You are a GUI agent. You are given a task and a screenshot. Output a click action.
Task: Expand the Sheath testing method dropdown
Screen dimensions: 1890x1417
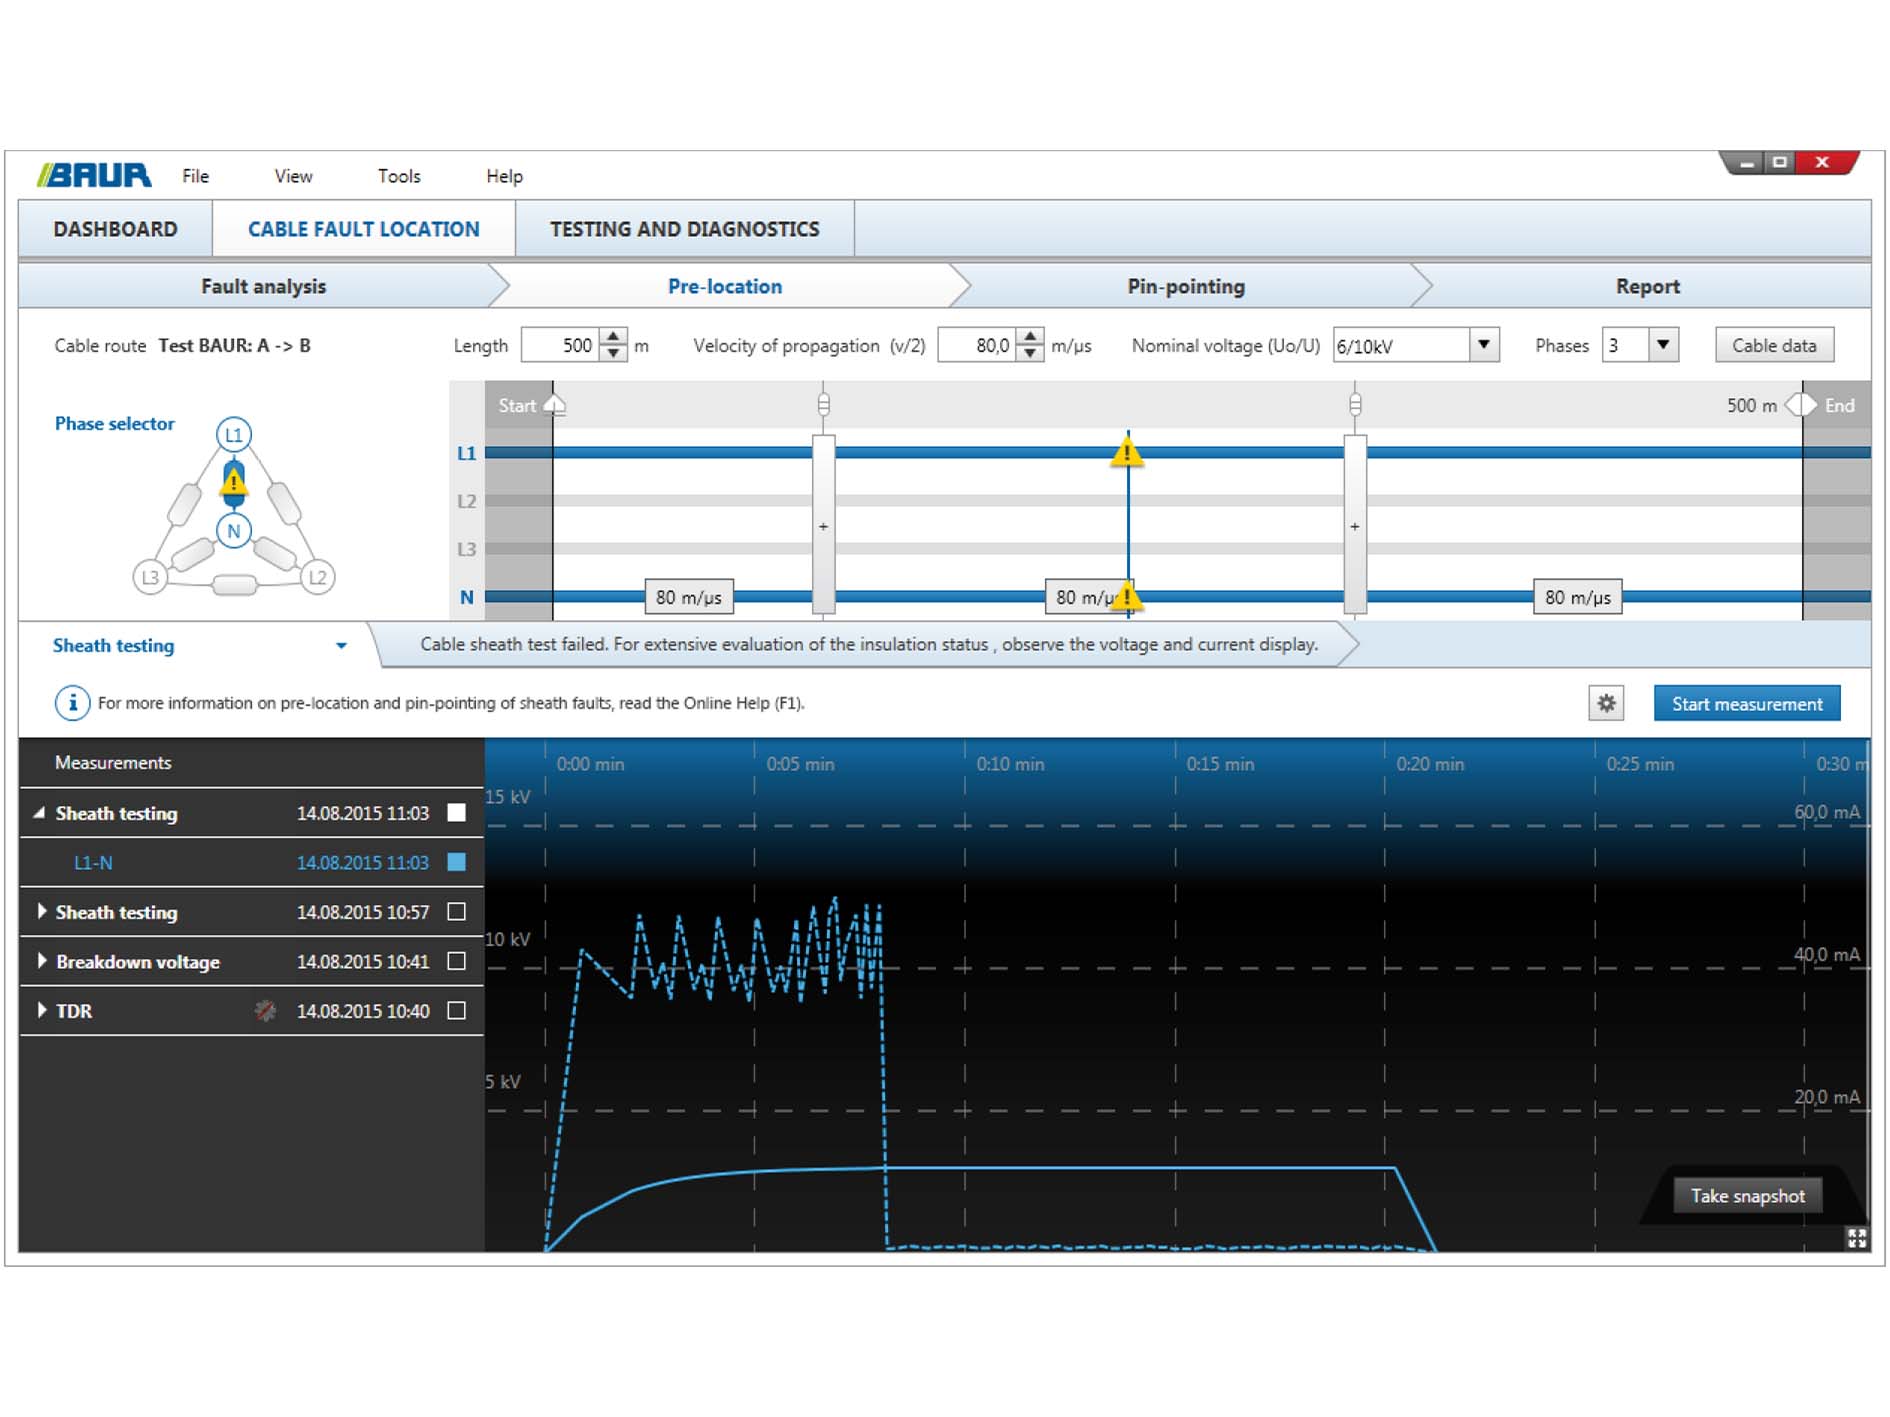(x=341, y=646)
